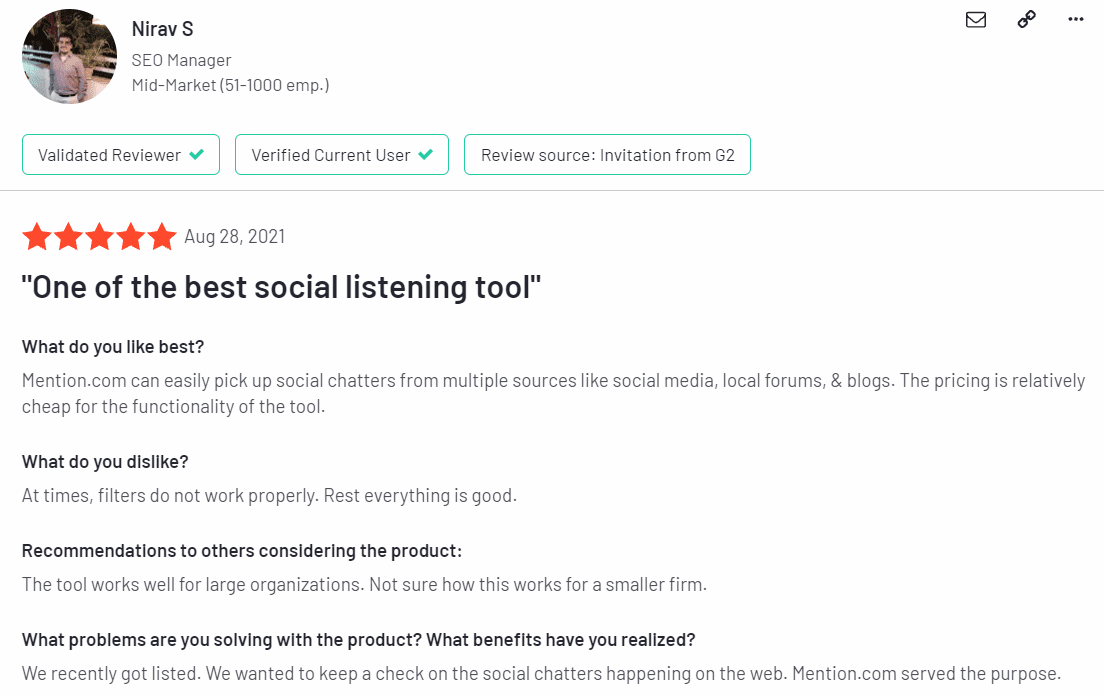Click the first orange rating star

click(37, 237)
